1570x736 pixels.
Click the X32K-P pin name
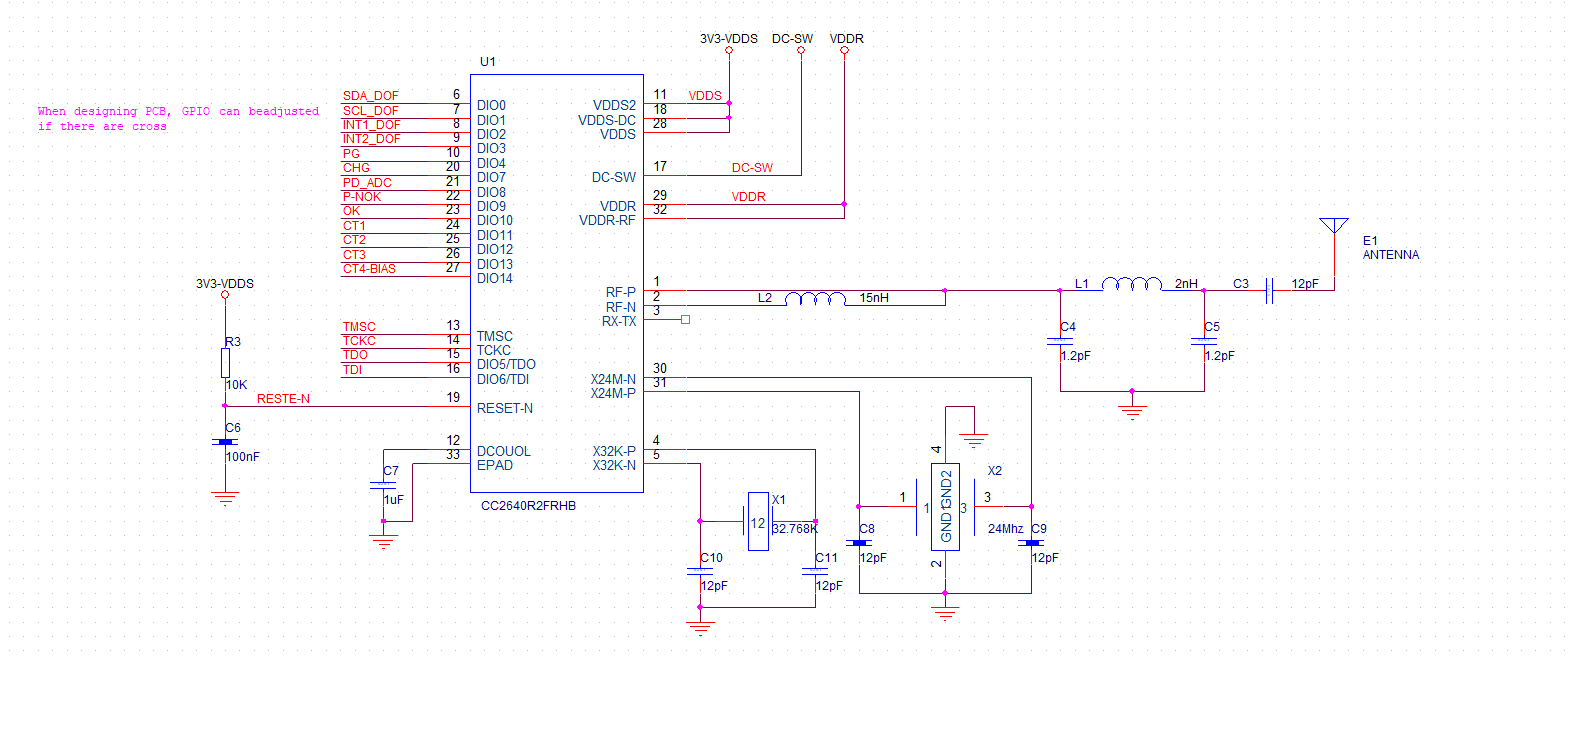614,451
